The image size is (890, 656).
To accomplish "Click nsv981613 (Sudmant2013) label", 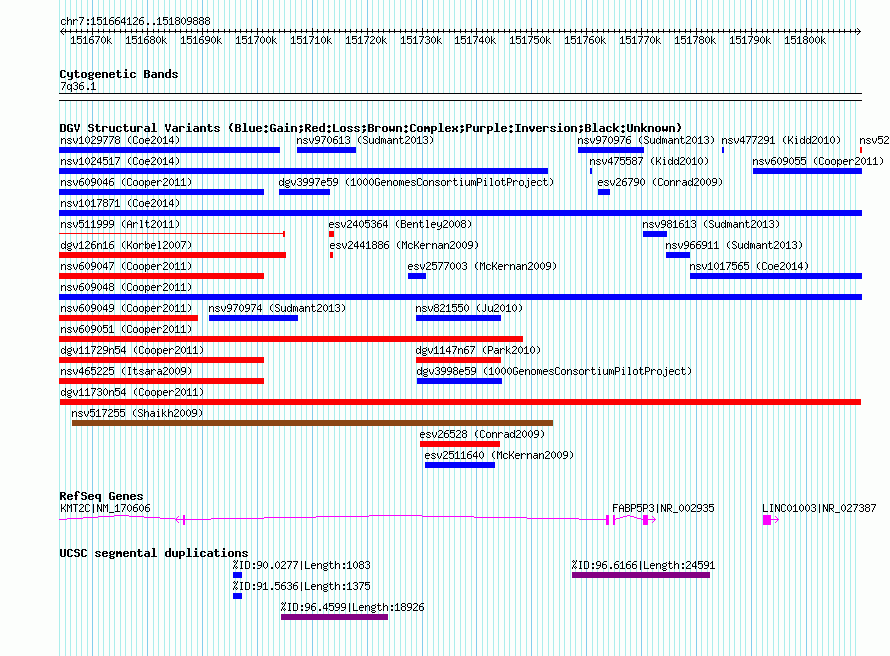I will [x=711, y=224].
